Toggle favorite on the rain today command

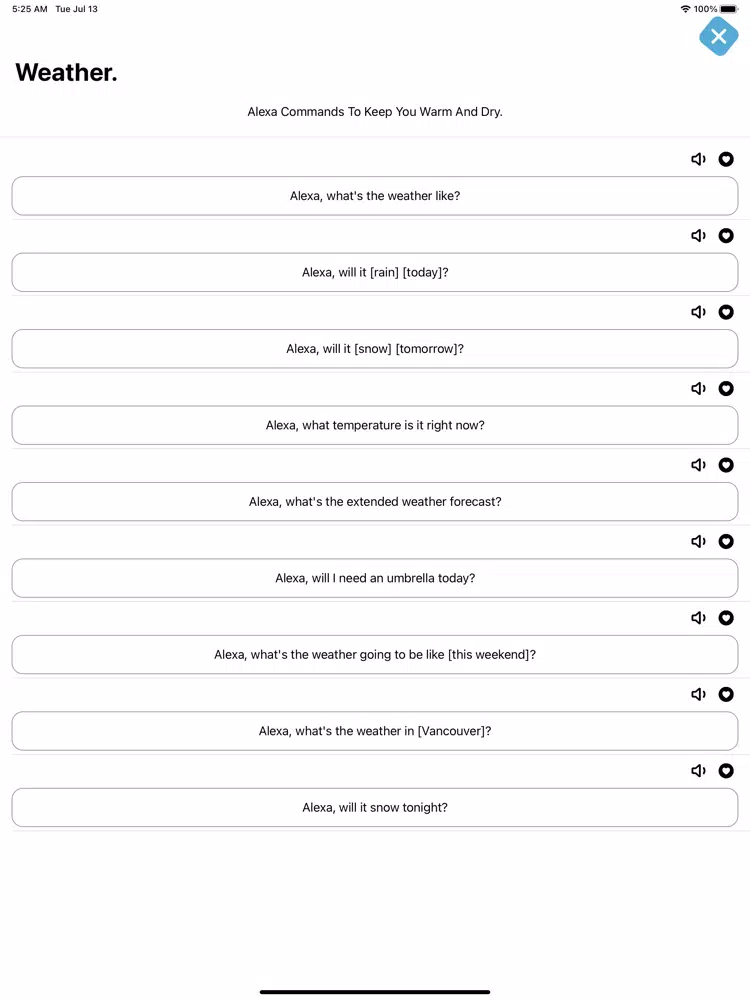(x=726, y=236)
